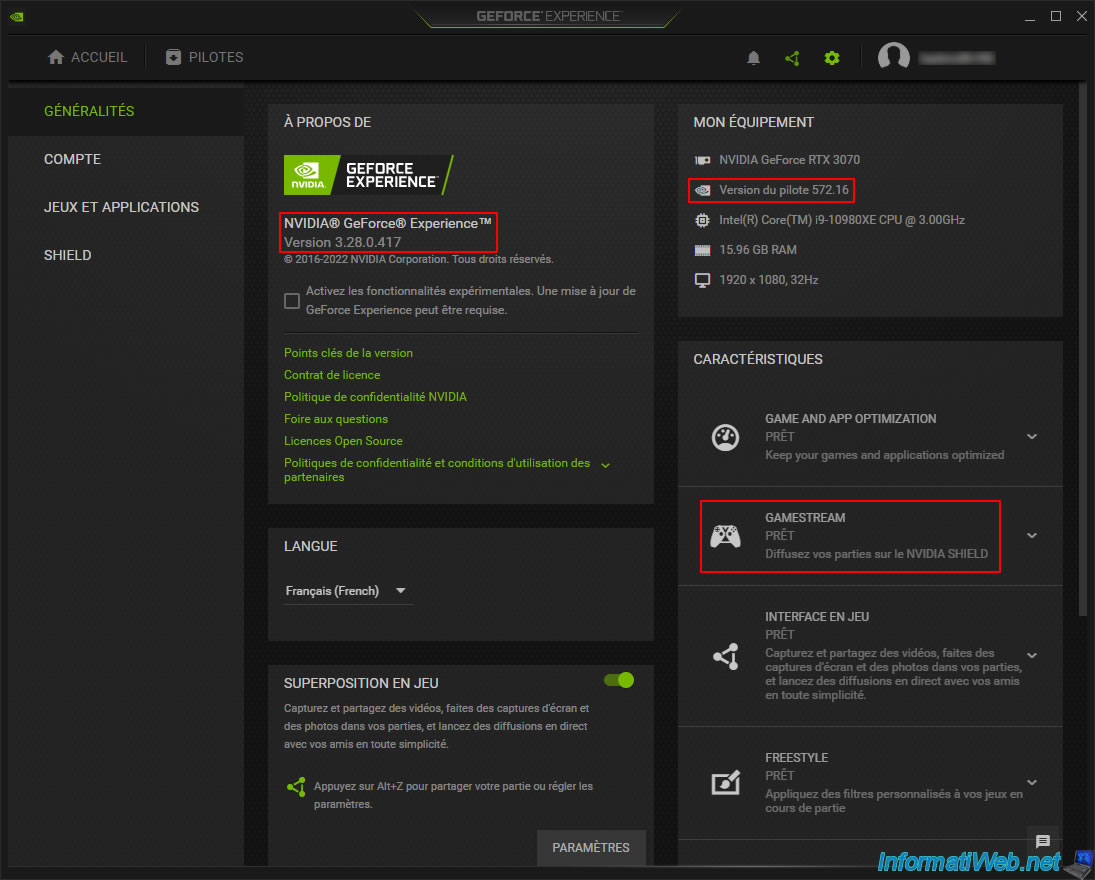1095x880 pixels.
Task: Open the Foire aux questions link
Action: pyautogui.click(x=336, y=419)
